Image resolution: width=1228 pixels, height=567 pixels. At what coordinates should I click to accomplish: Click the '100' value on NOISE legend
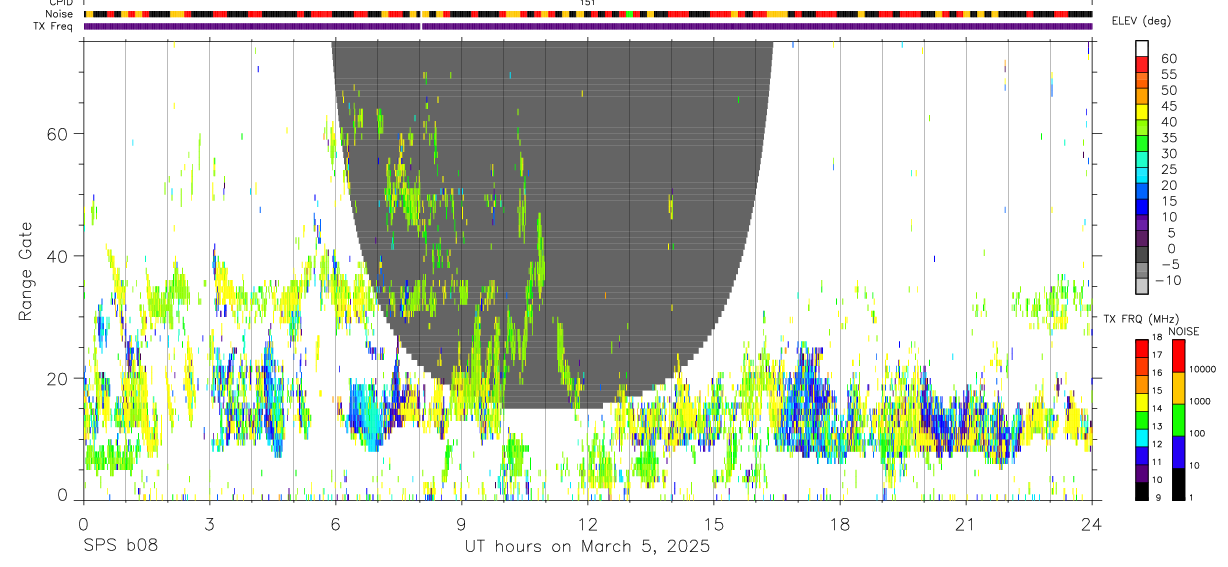click(x=1198, y=433)
